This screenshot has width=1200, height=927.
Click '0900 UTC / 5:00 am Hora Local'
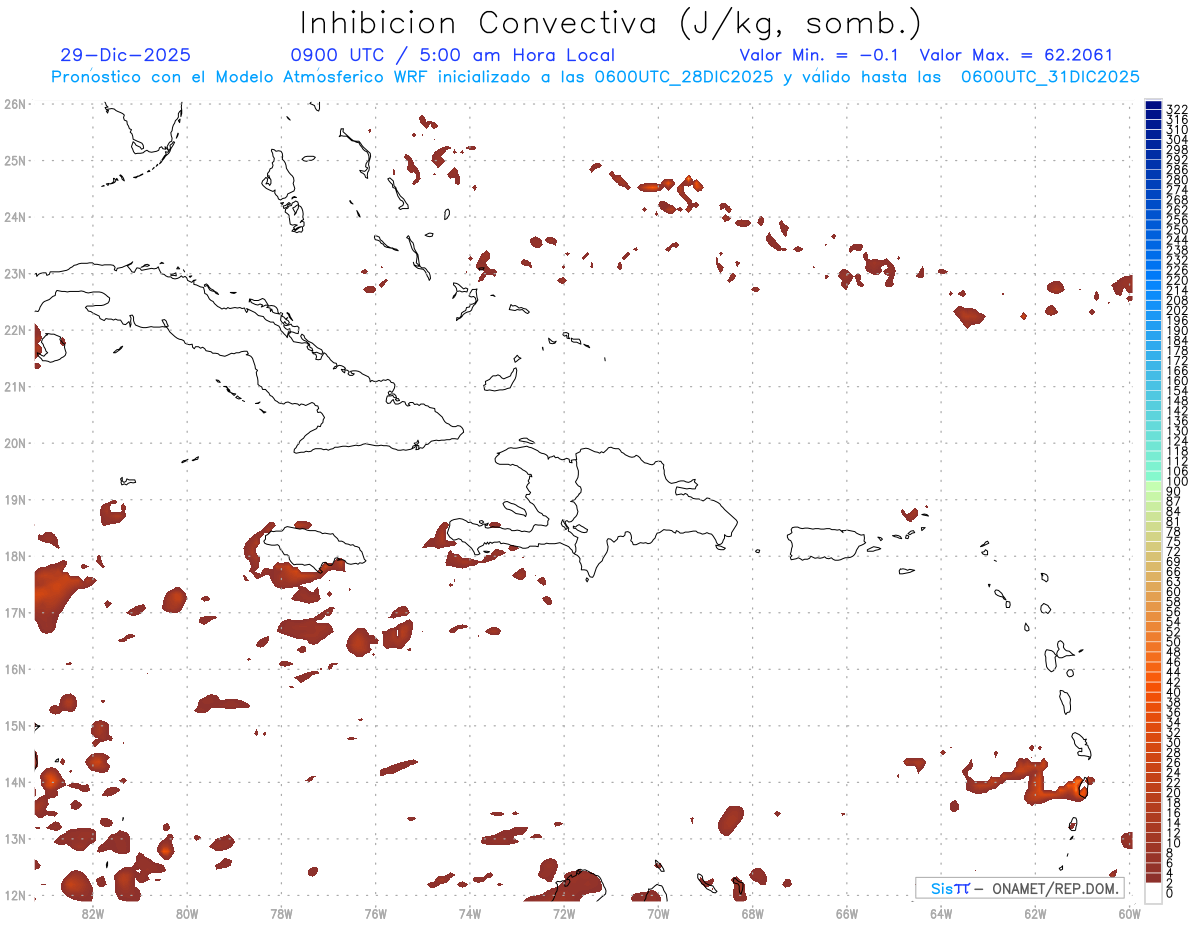(452, 56)
